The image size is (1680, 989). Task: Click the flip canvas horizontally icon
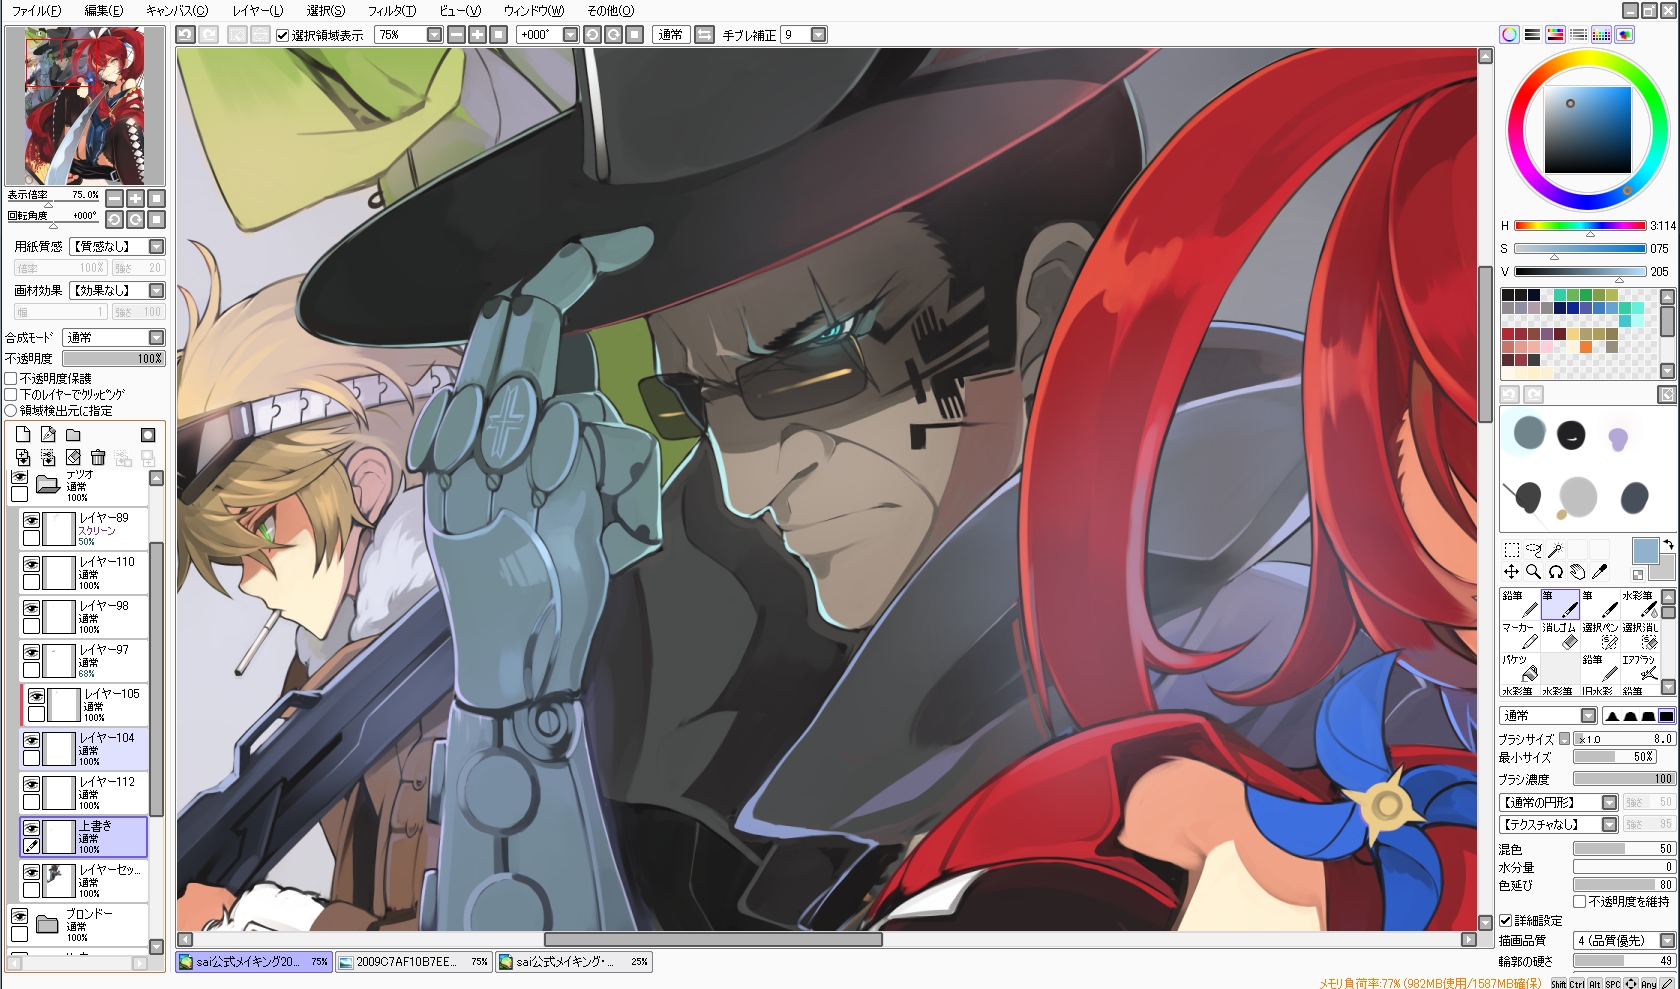pyautogui.click(x=704, y=35)
